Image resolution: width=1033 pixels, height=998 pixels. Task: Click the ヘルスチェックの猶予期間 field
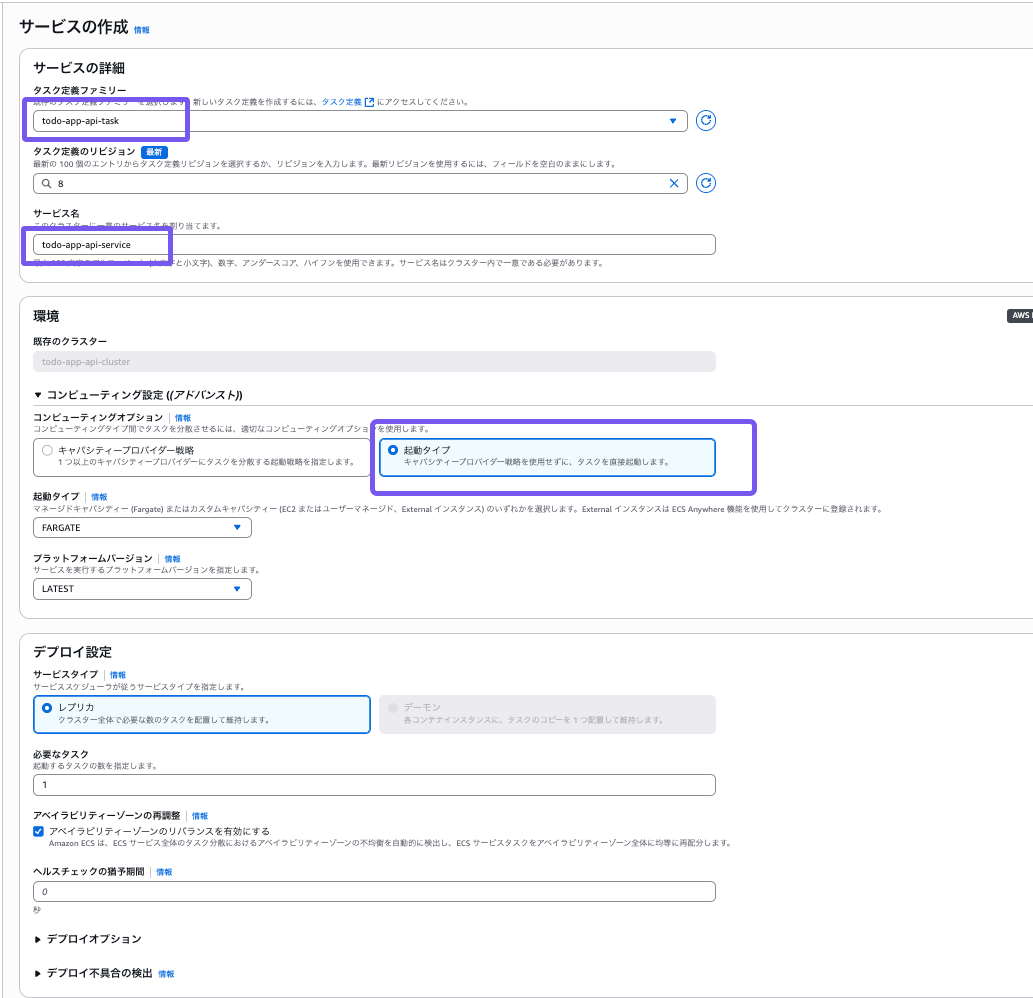[x=374, y=891]
